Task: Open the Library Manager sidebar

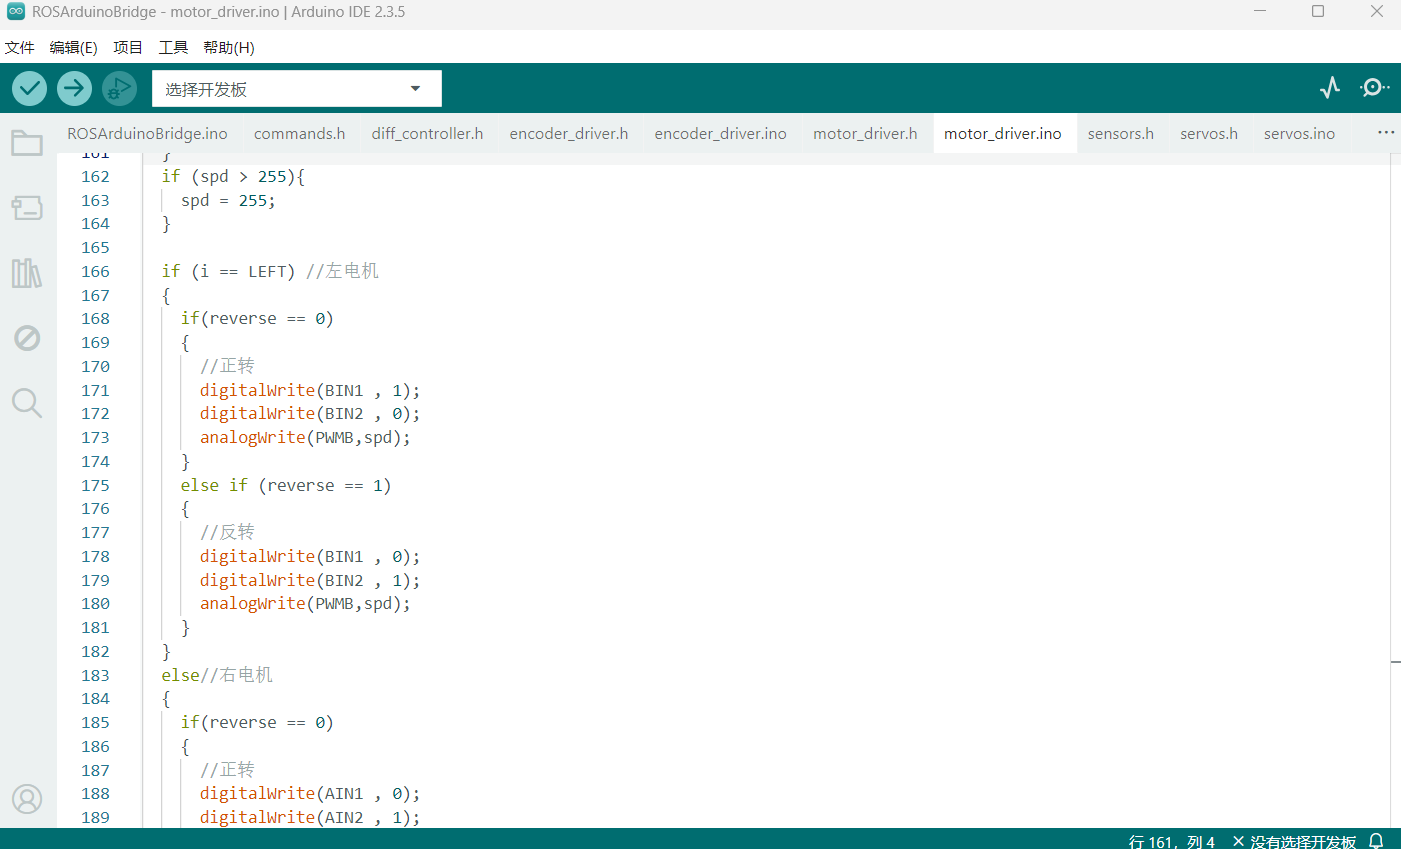Action: [27, 273]
